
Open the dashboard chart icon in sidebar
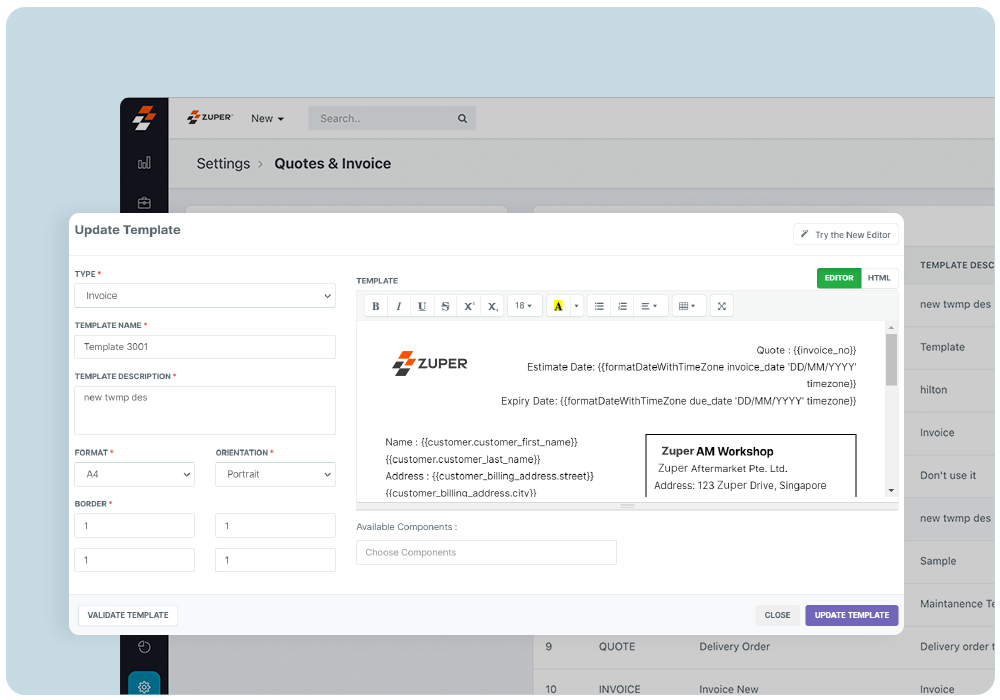click(x=144, y=163)
